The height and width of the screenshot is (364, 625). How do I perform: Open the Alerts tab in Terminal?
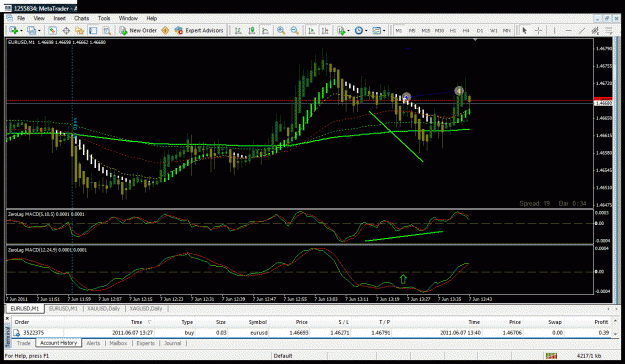point(93,343)
